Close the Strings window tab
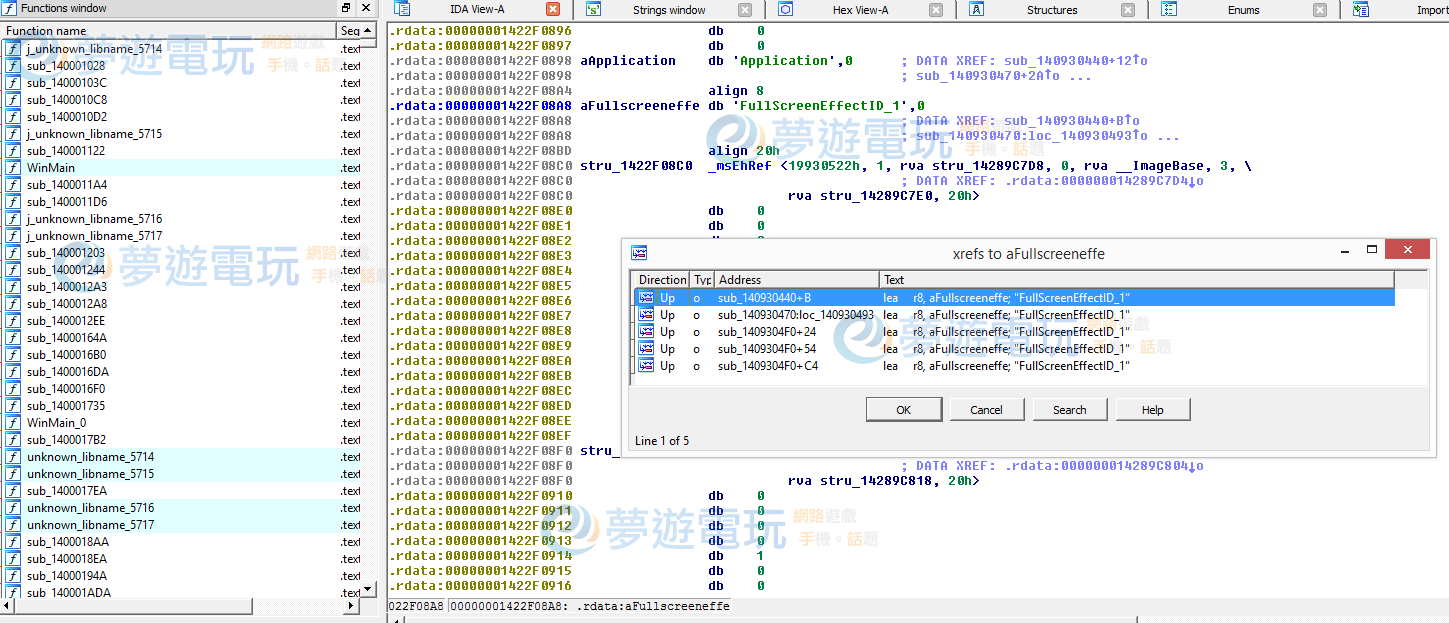 click(x=744, y=10)
